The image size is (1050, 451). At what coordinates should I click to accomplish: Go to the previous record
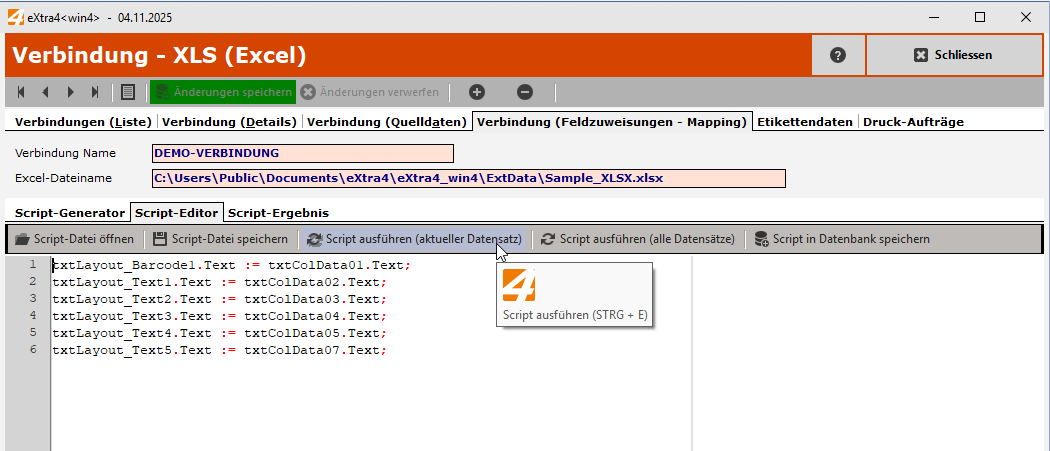point(46,92)
